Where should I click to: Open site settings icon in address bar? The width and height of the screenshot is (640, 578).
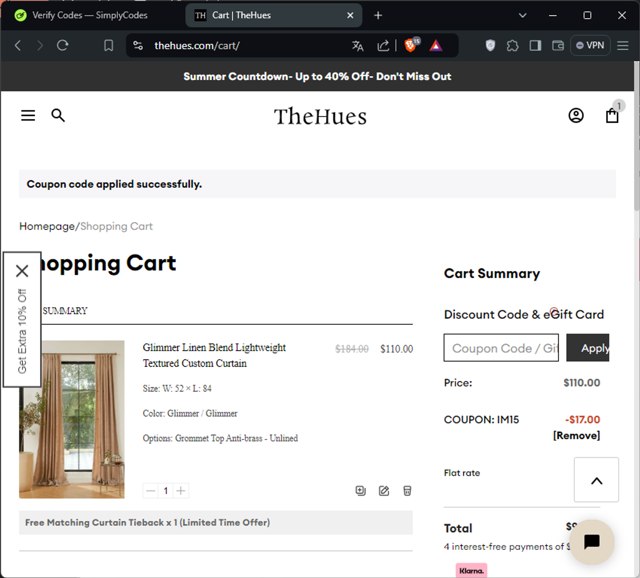[138, 45]
